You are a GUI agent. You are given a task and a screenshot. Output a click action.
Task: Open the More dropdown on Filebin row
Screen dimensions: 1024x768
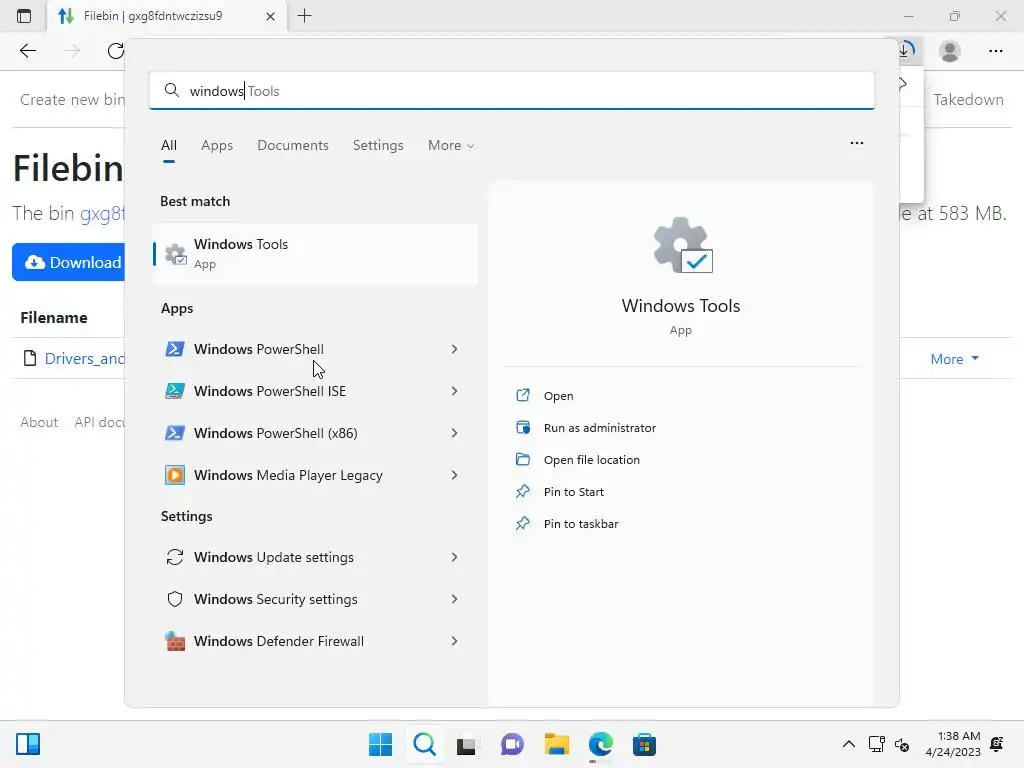pos(954,359)
